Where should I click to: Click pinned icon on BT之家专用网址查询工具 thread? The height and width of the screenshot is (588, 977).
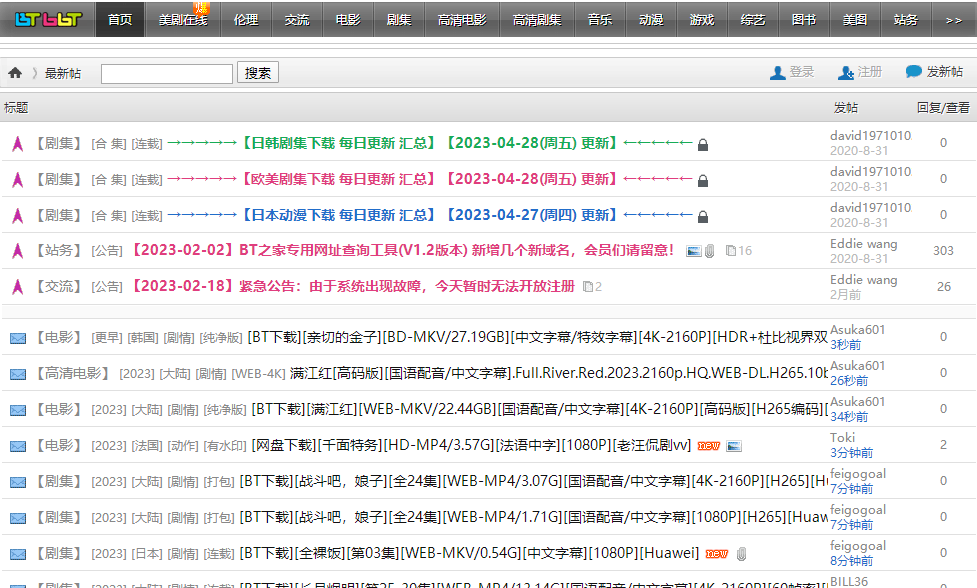pos(17,251)
